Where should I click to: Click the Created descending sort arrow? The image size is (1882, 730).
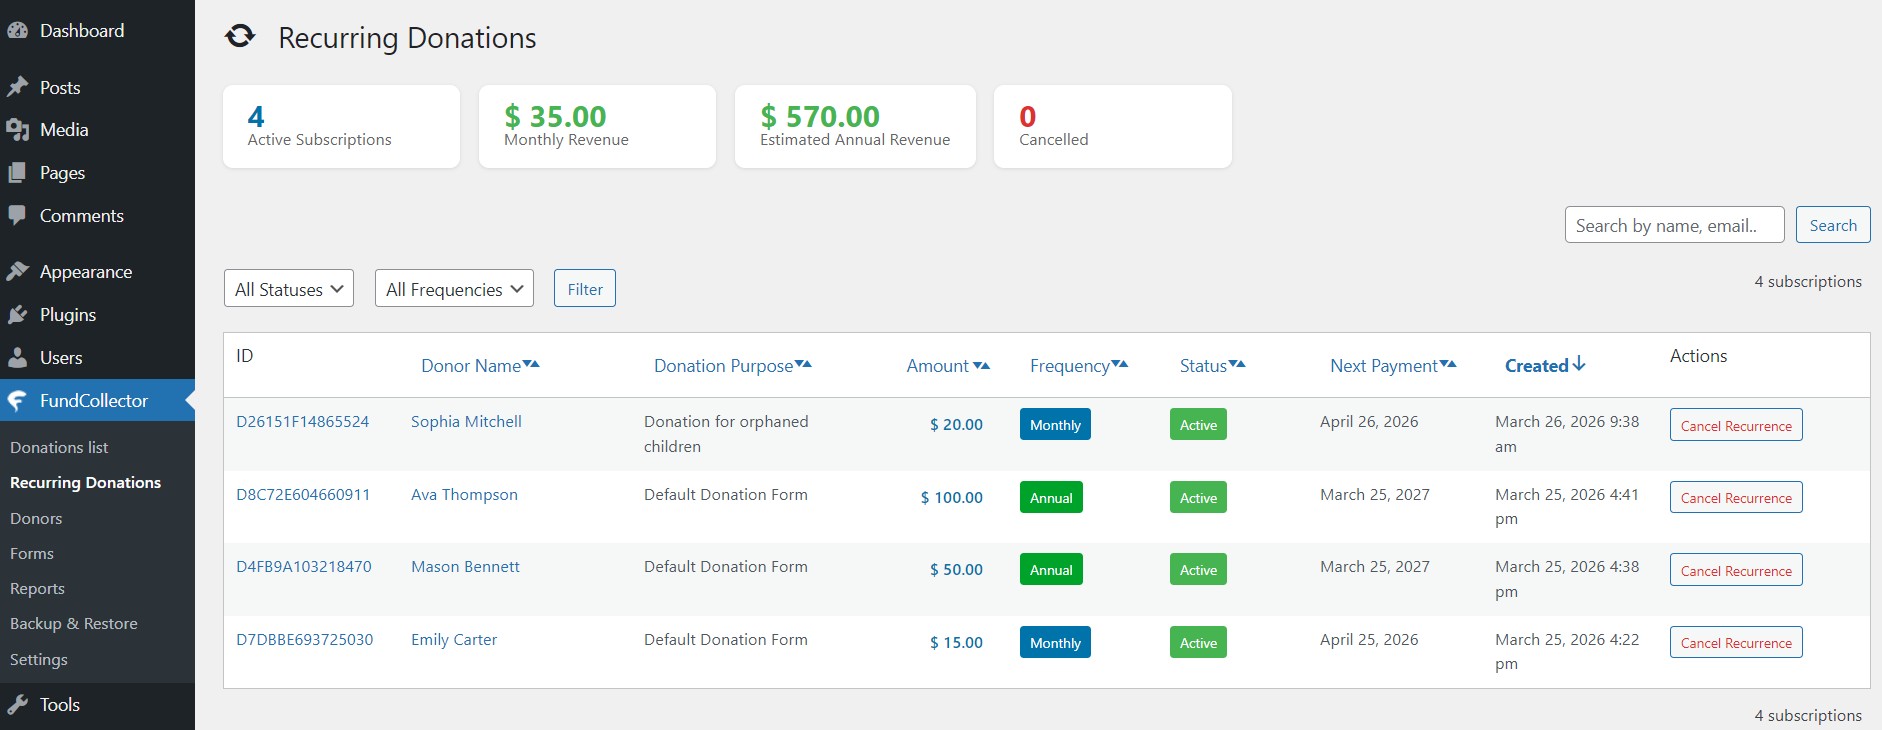click(1579, 364)
